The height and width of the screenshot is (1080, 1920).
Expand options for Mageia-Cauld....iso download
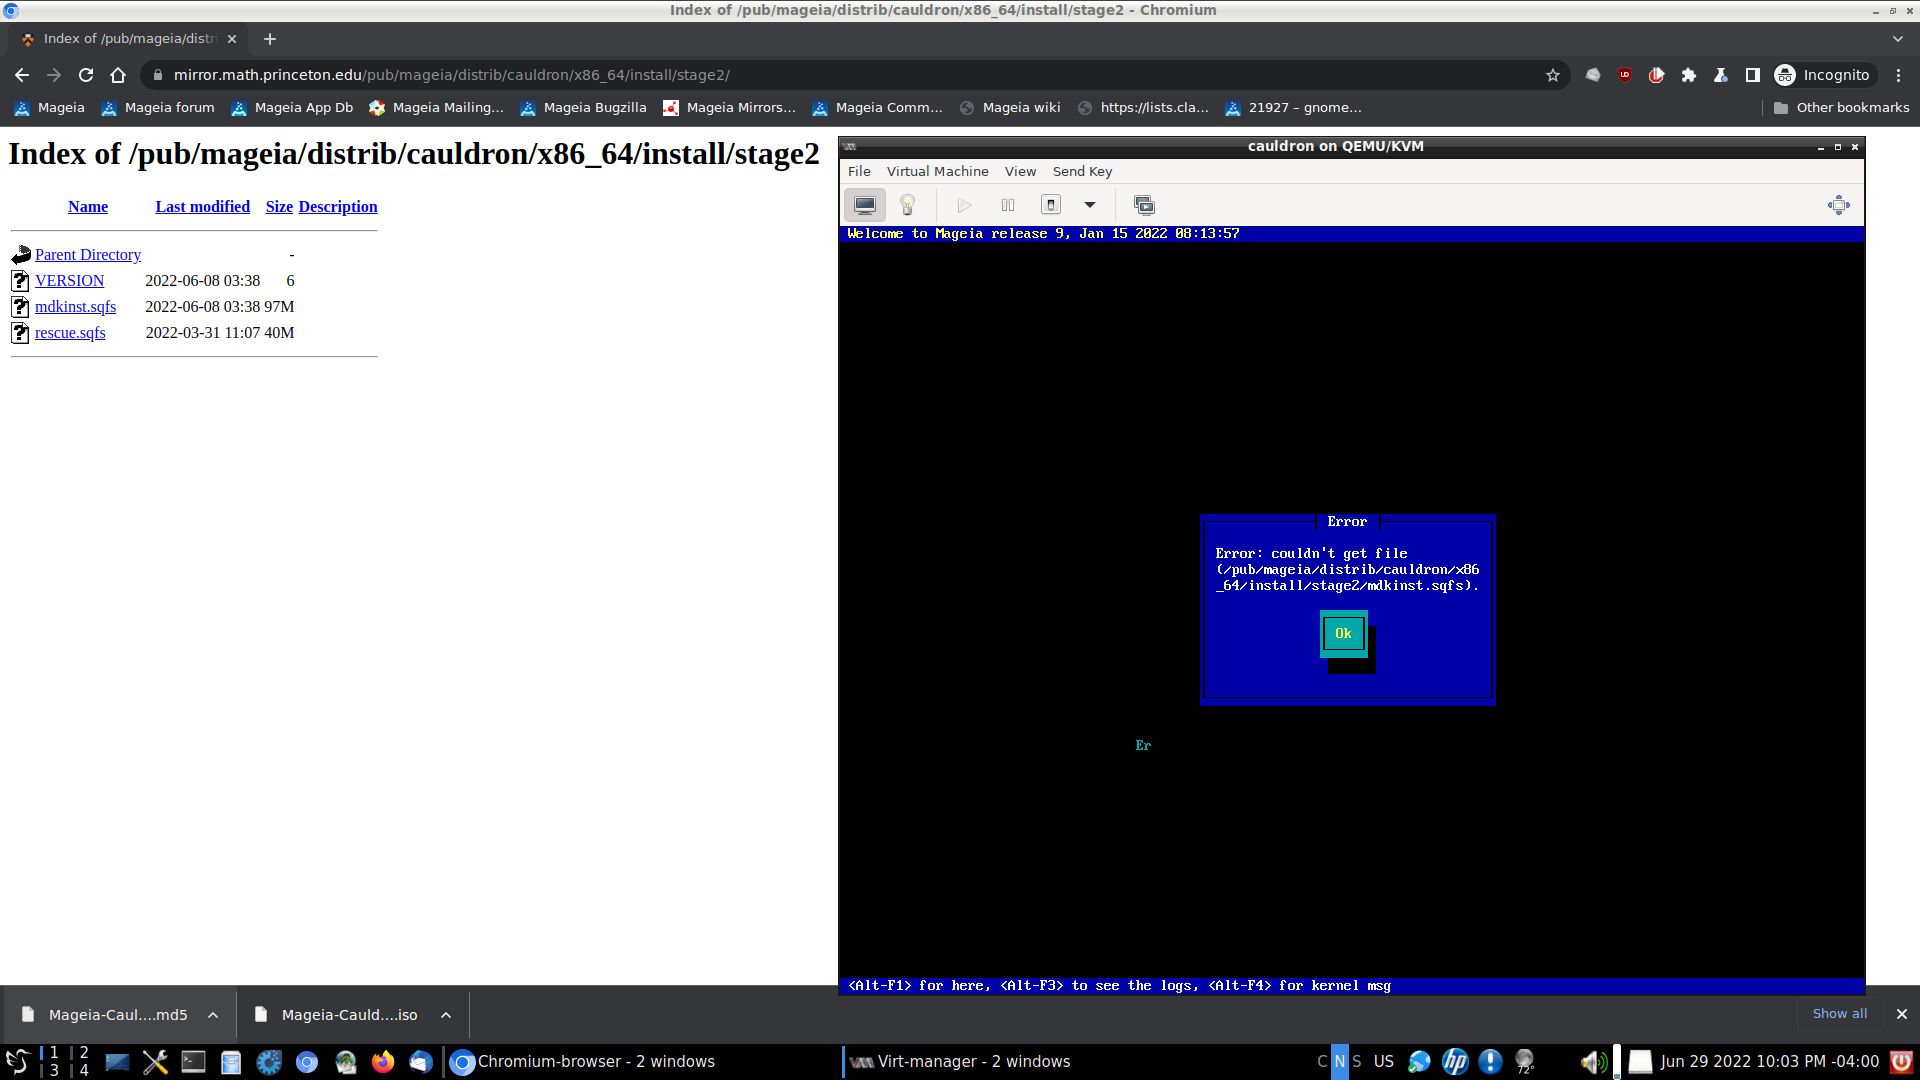click(446, 1015)
